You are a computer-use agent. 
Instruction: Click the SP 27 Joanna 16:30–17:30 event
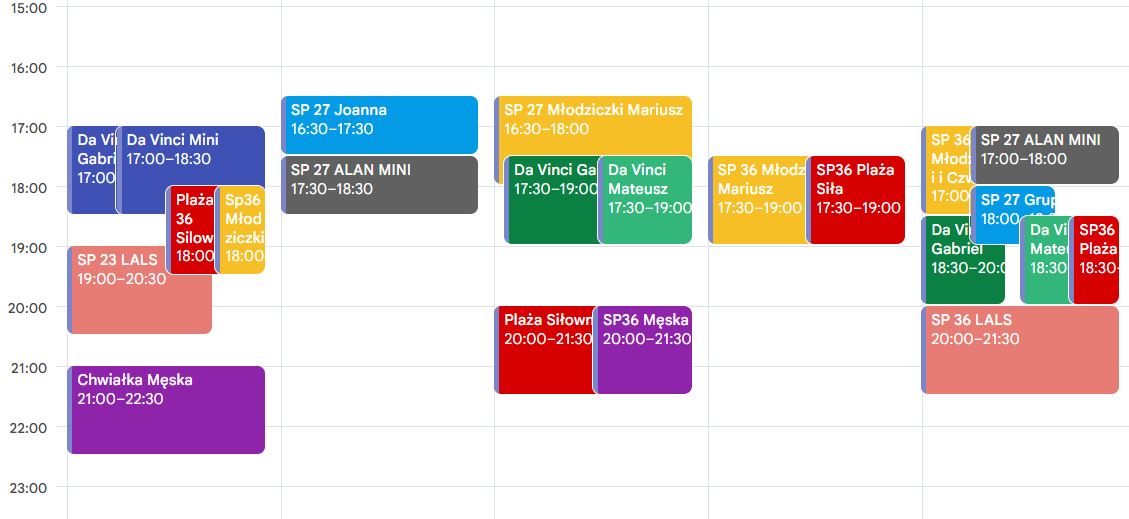click(x=379, y=120)
